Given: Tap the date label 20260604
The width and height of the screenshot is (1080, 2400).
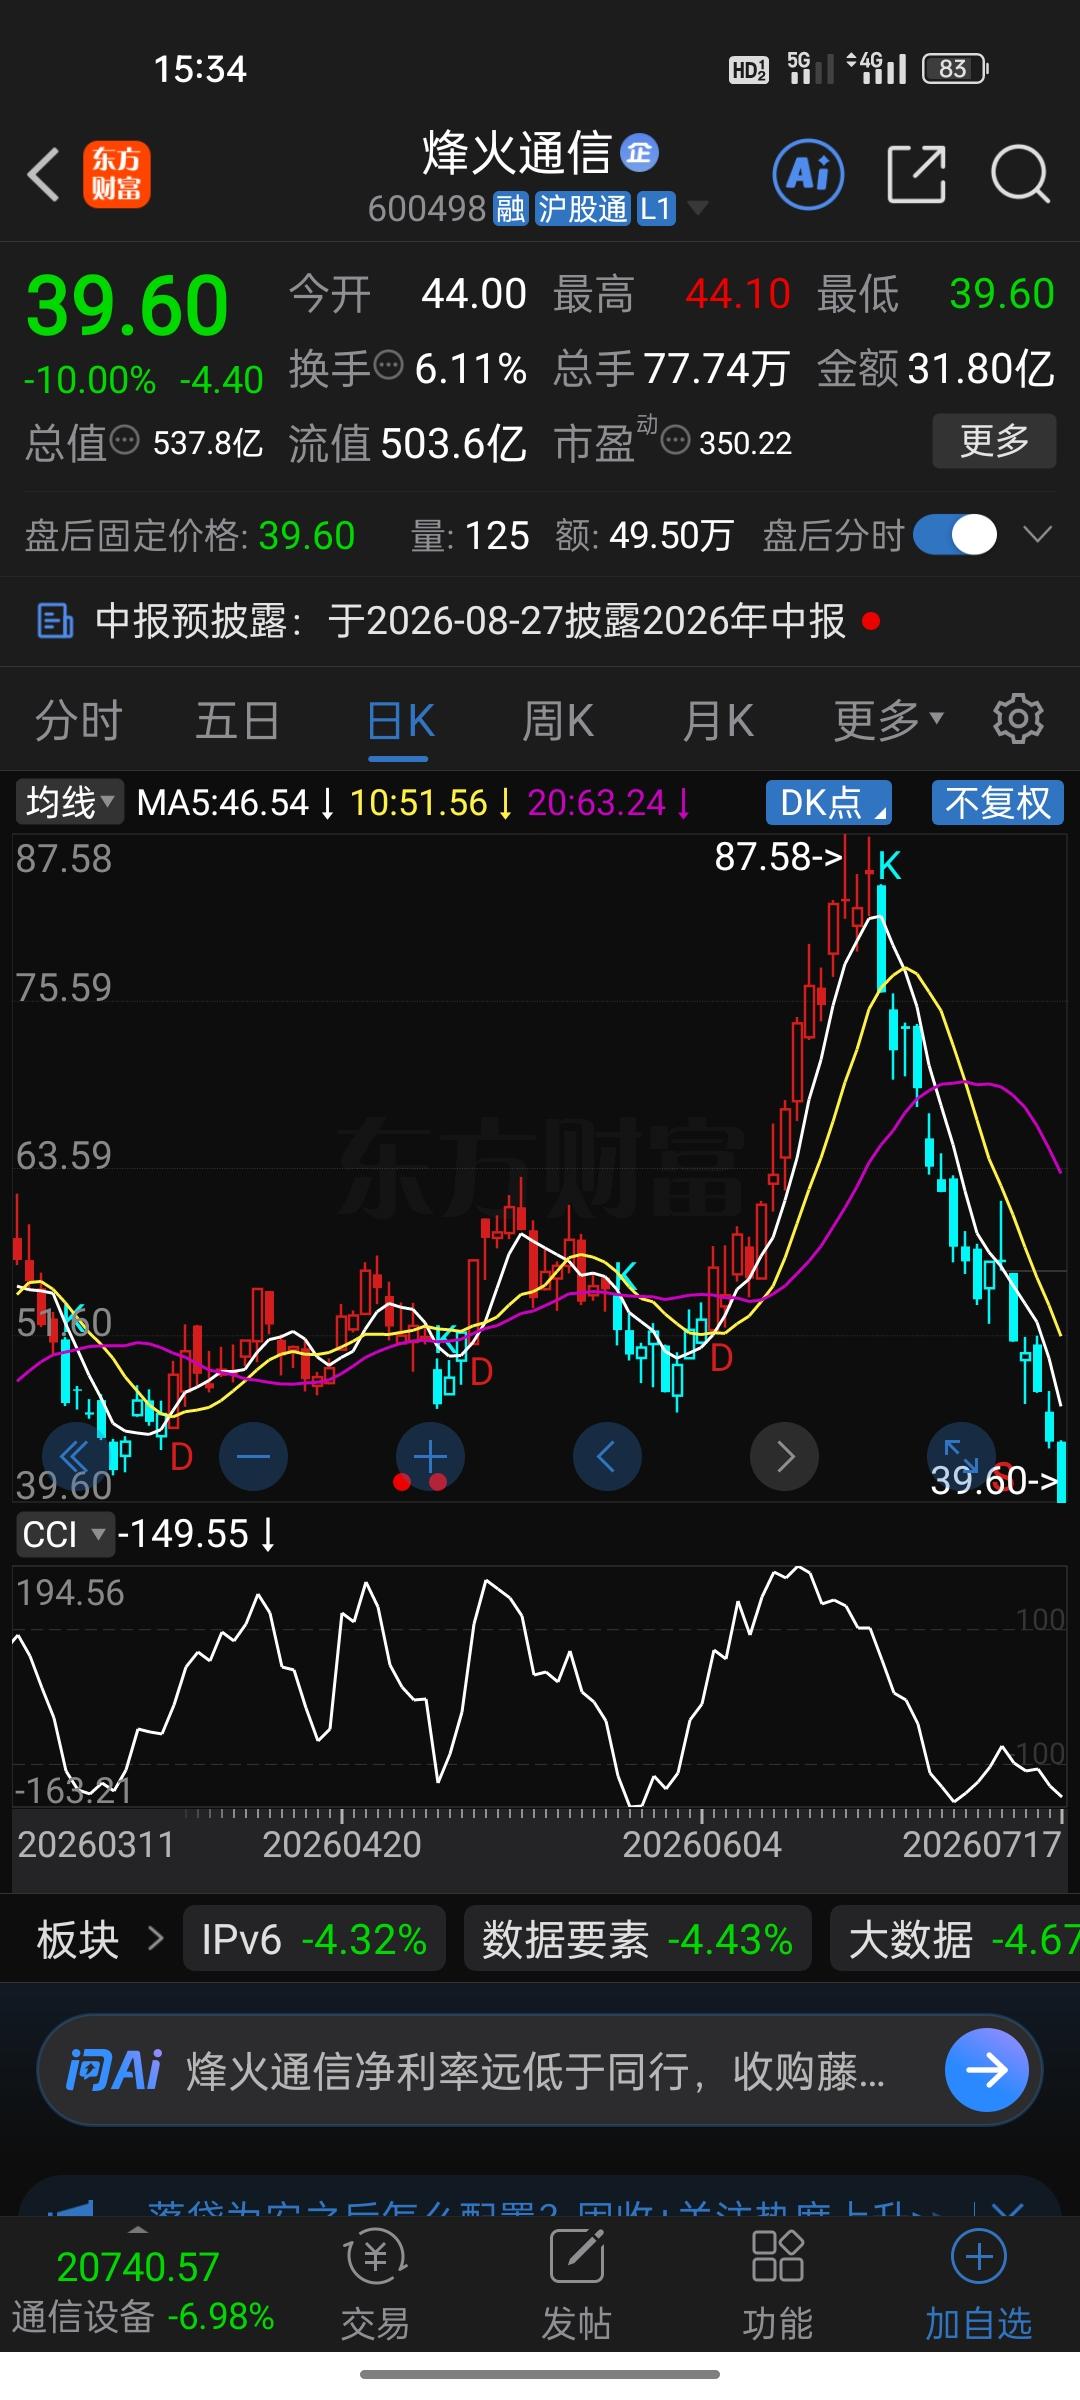Looking at the screenshot, I should (701, 1845).
